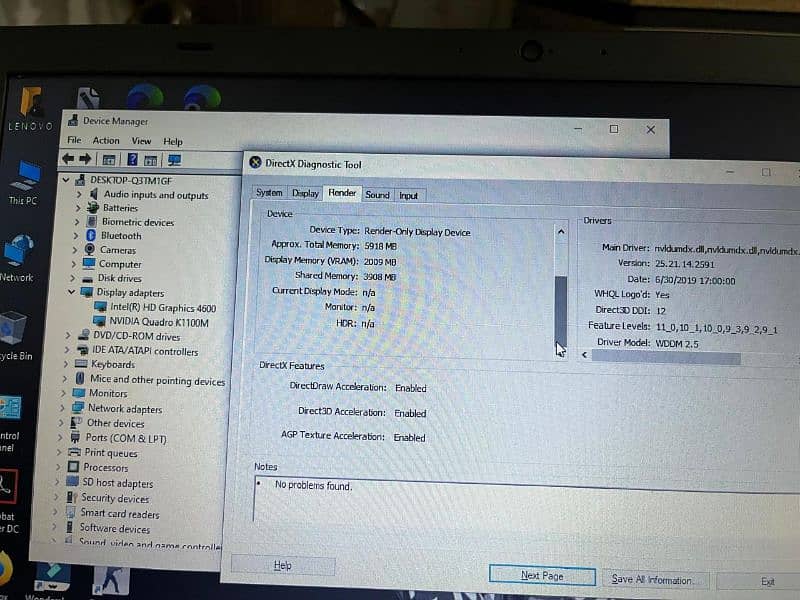Click the Drivers box horizontal scrollbar thumb
This screenshot has height=600, width=800.
(666, 358)
